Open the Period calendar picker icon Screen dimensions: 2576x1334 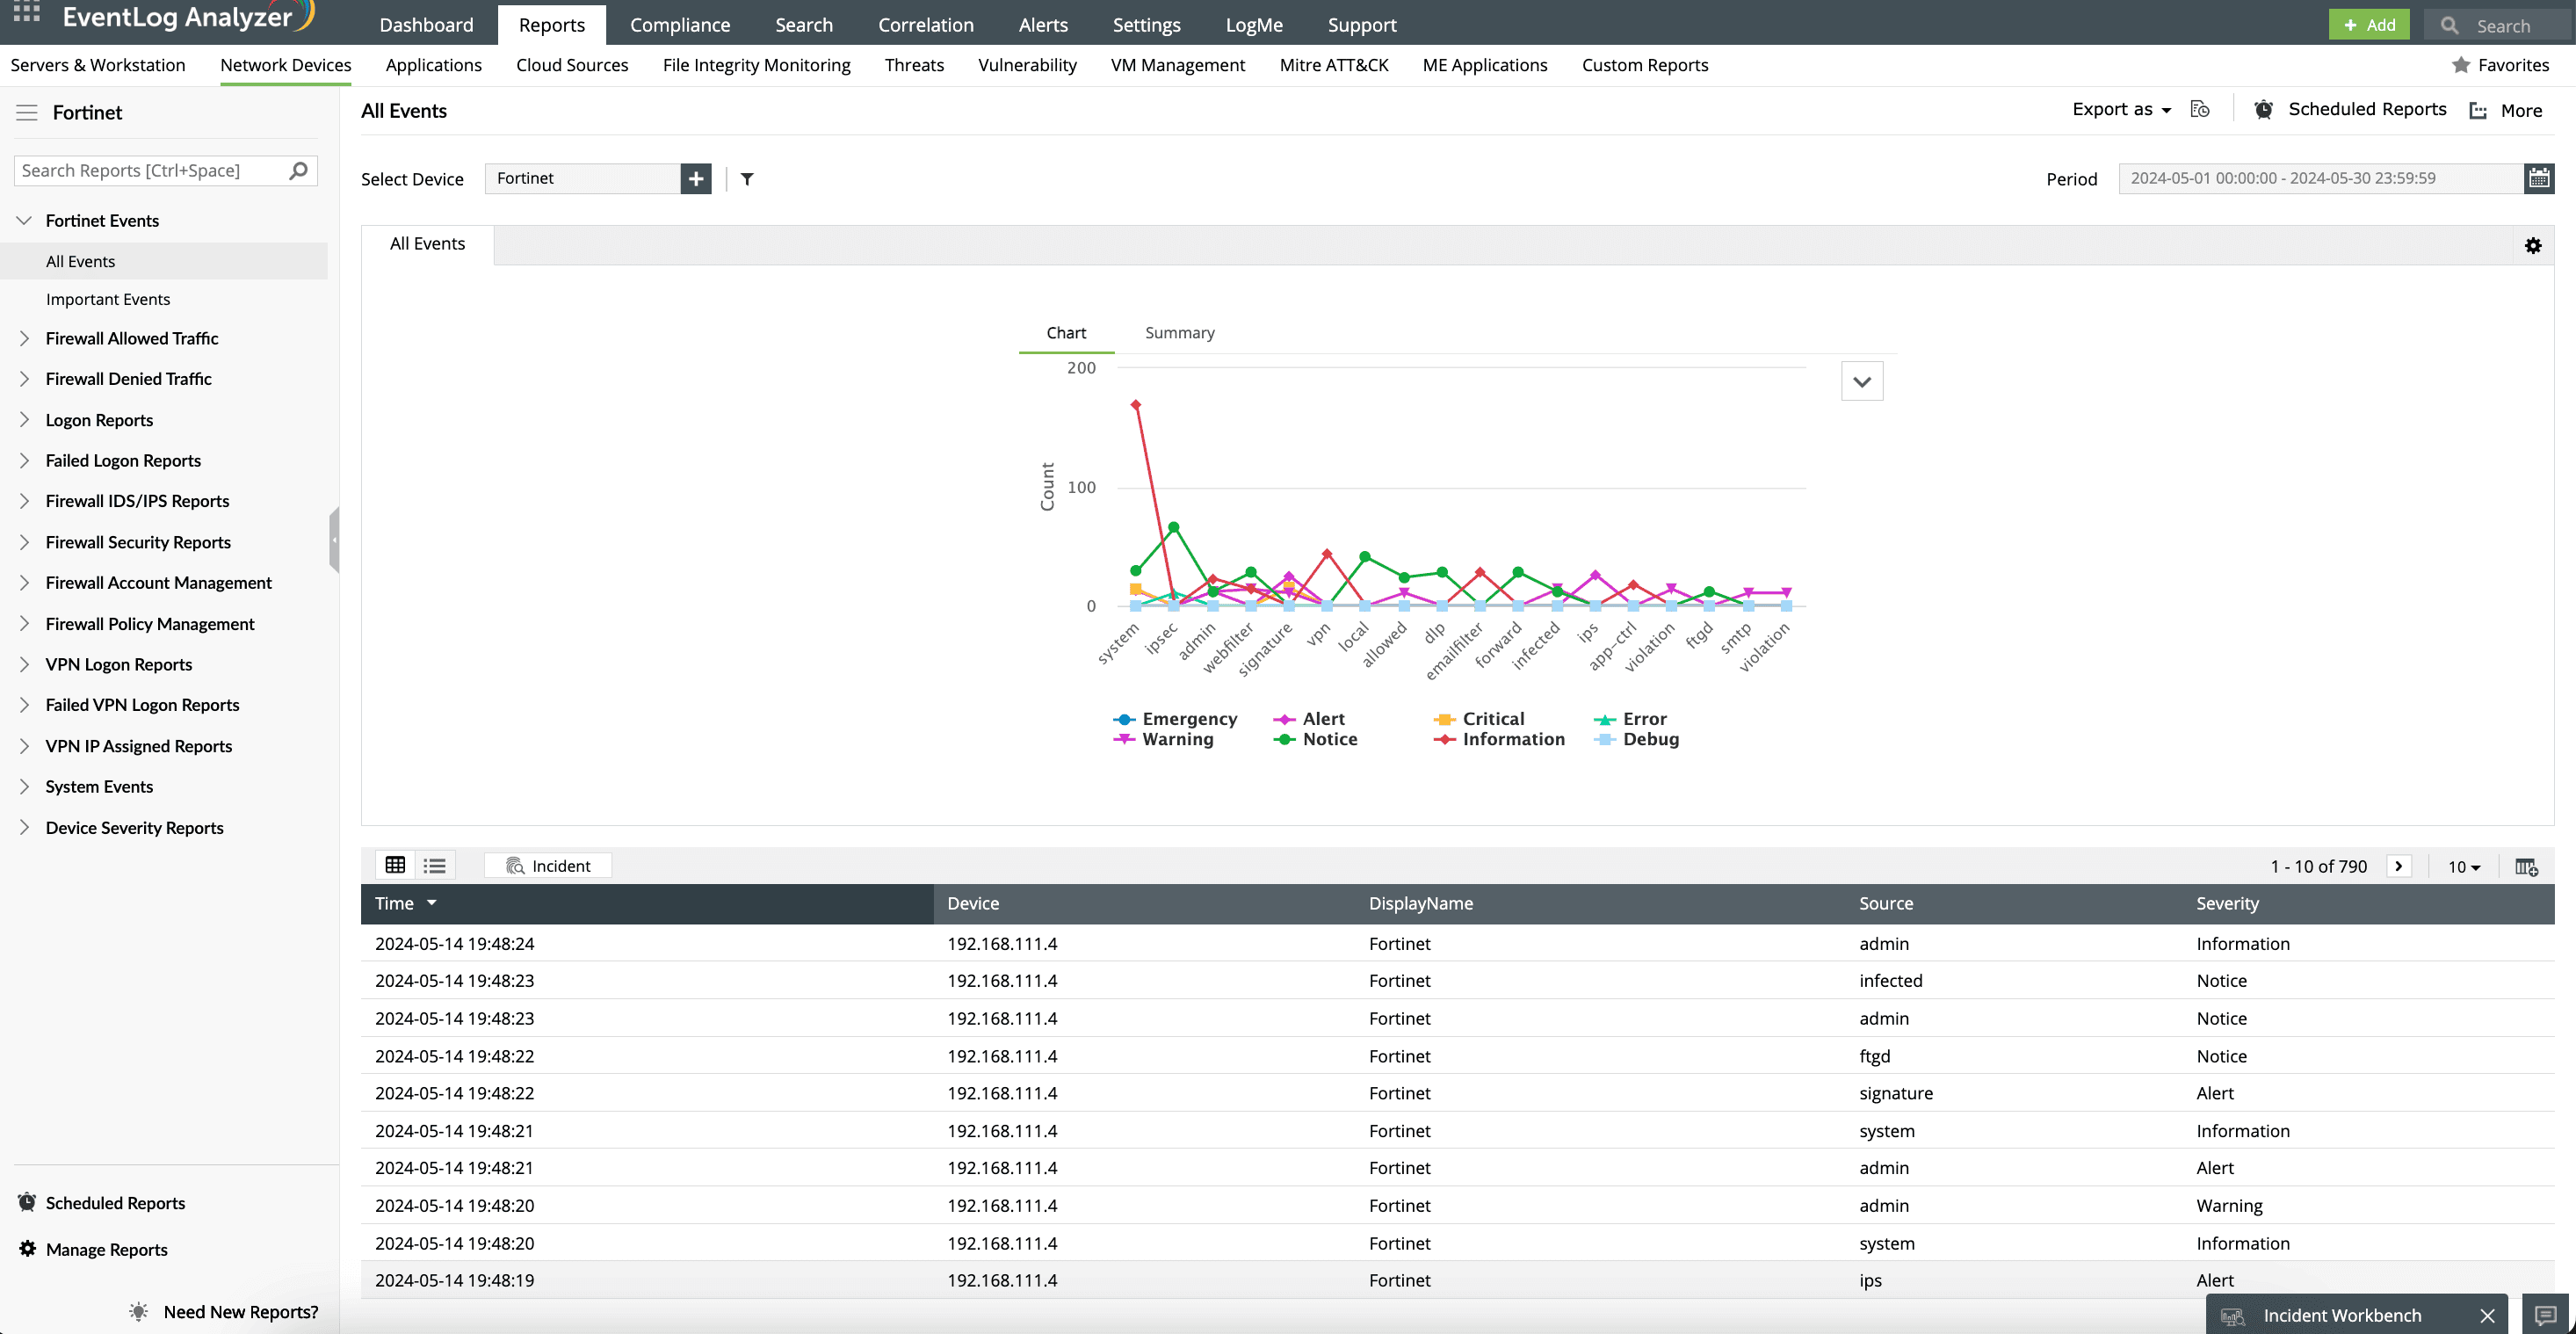(2538, 179)
